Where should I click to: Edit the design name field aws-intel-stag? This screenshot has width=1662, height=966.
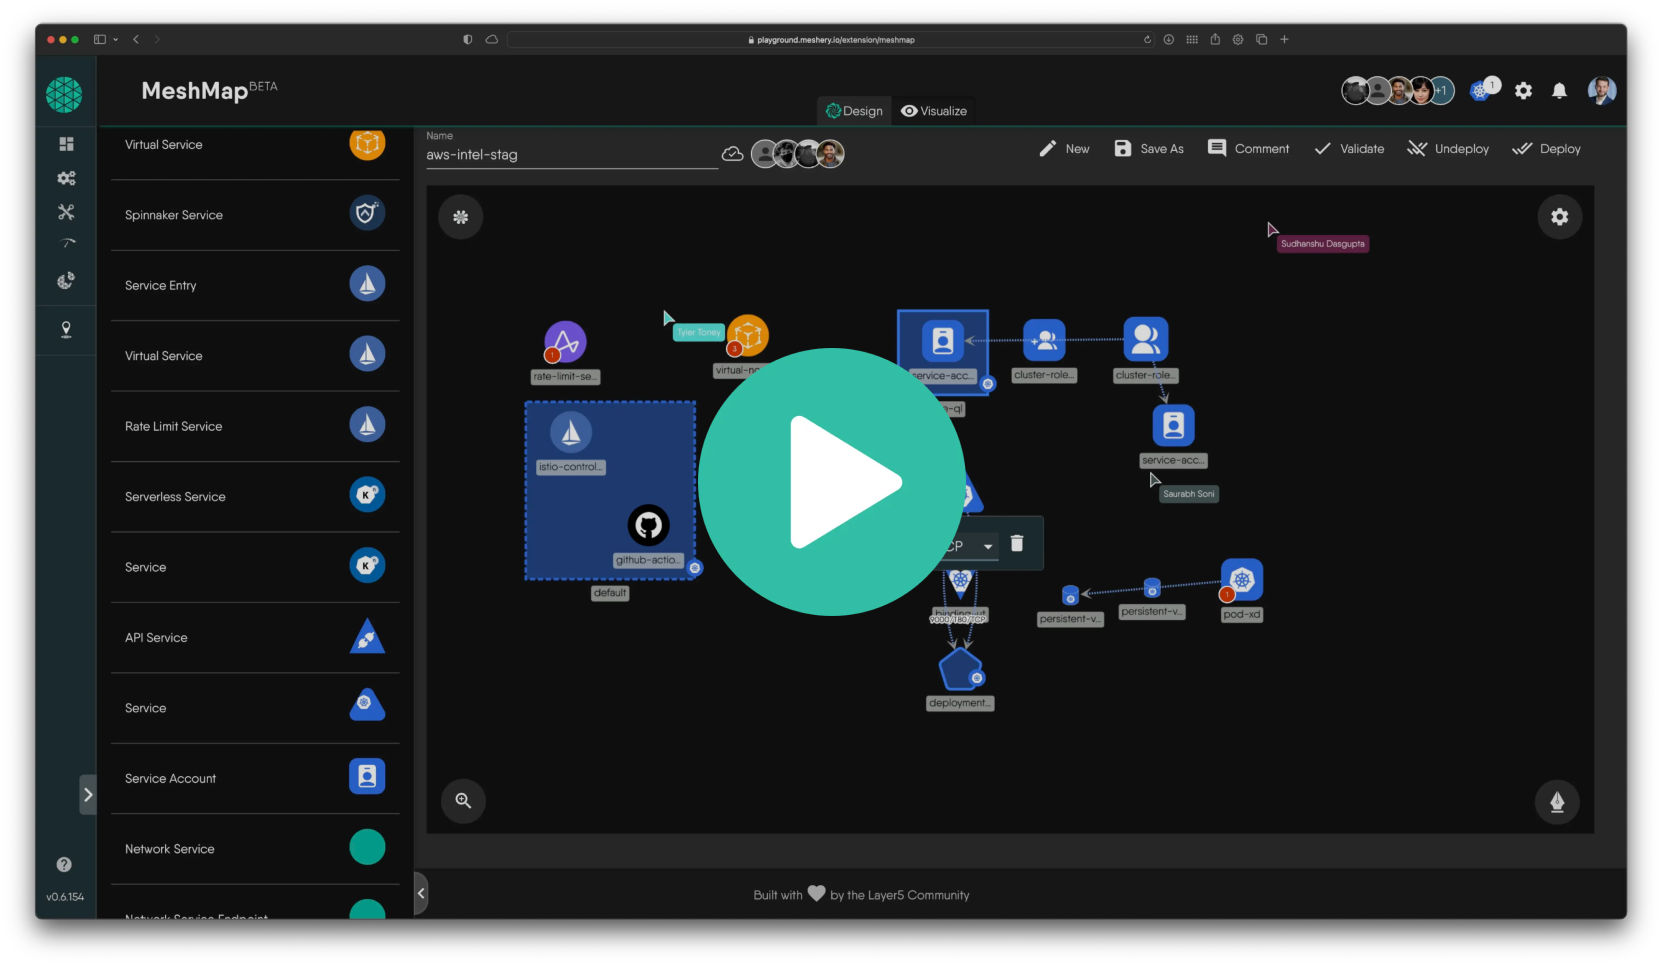571,155
